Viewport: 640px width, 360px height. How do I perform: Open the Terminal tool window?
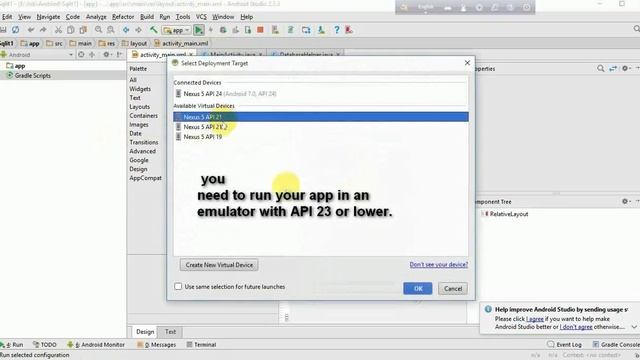click(201, 344)
